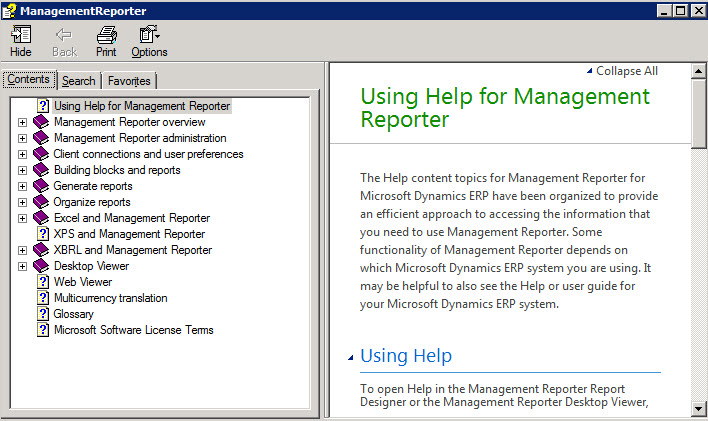The image size is (708, 421).
Task: Click book icon beside Generate reports
Action: [41, 186]
